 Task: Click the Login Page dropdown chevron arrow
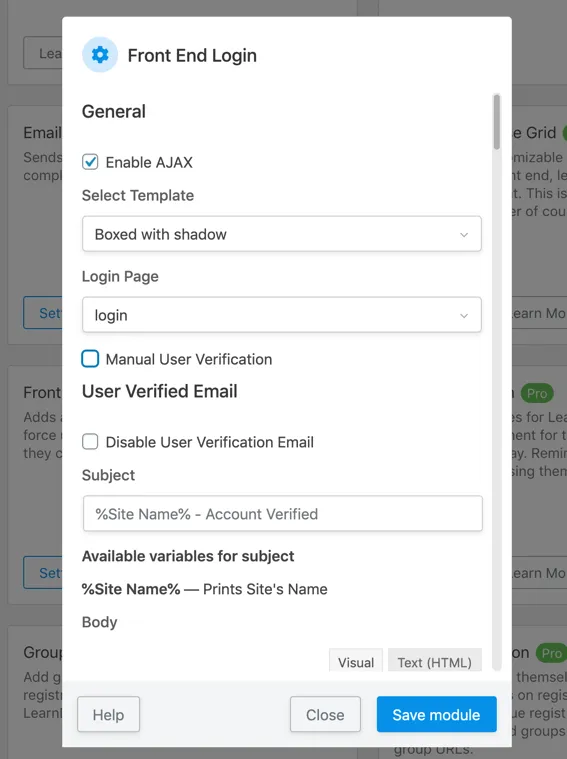pyautogui.click(x=464, y=316)
